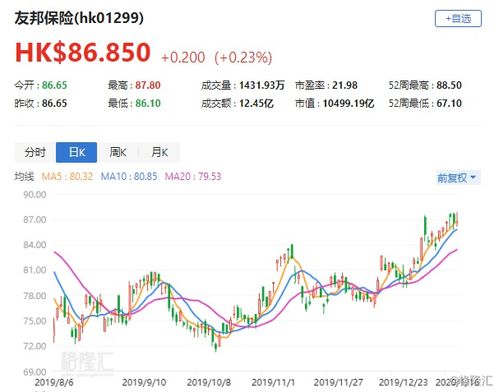Click the 52周最低 value 67.10
This screenshot has width=499, height=392.
click(449, 103)
